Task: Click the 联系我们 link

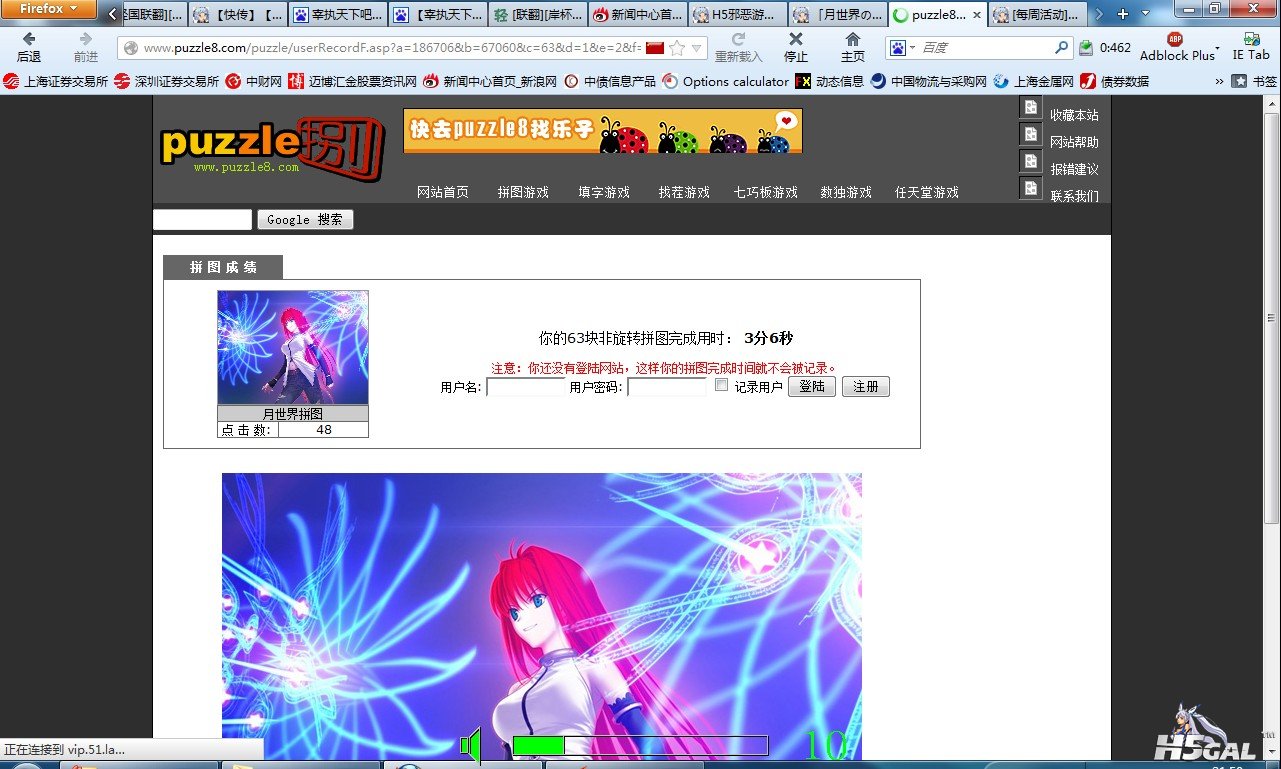Action: coord(1074,196)
